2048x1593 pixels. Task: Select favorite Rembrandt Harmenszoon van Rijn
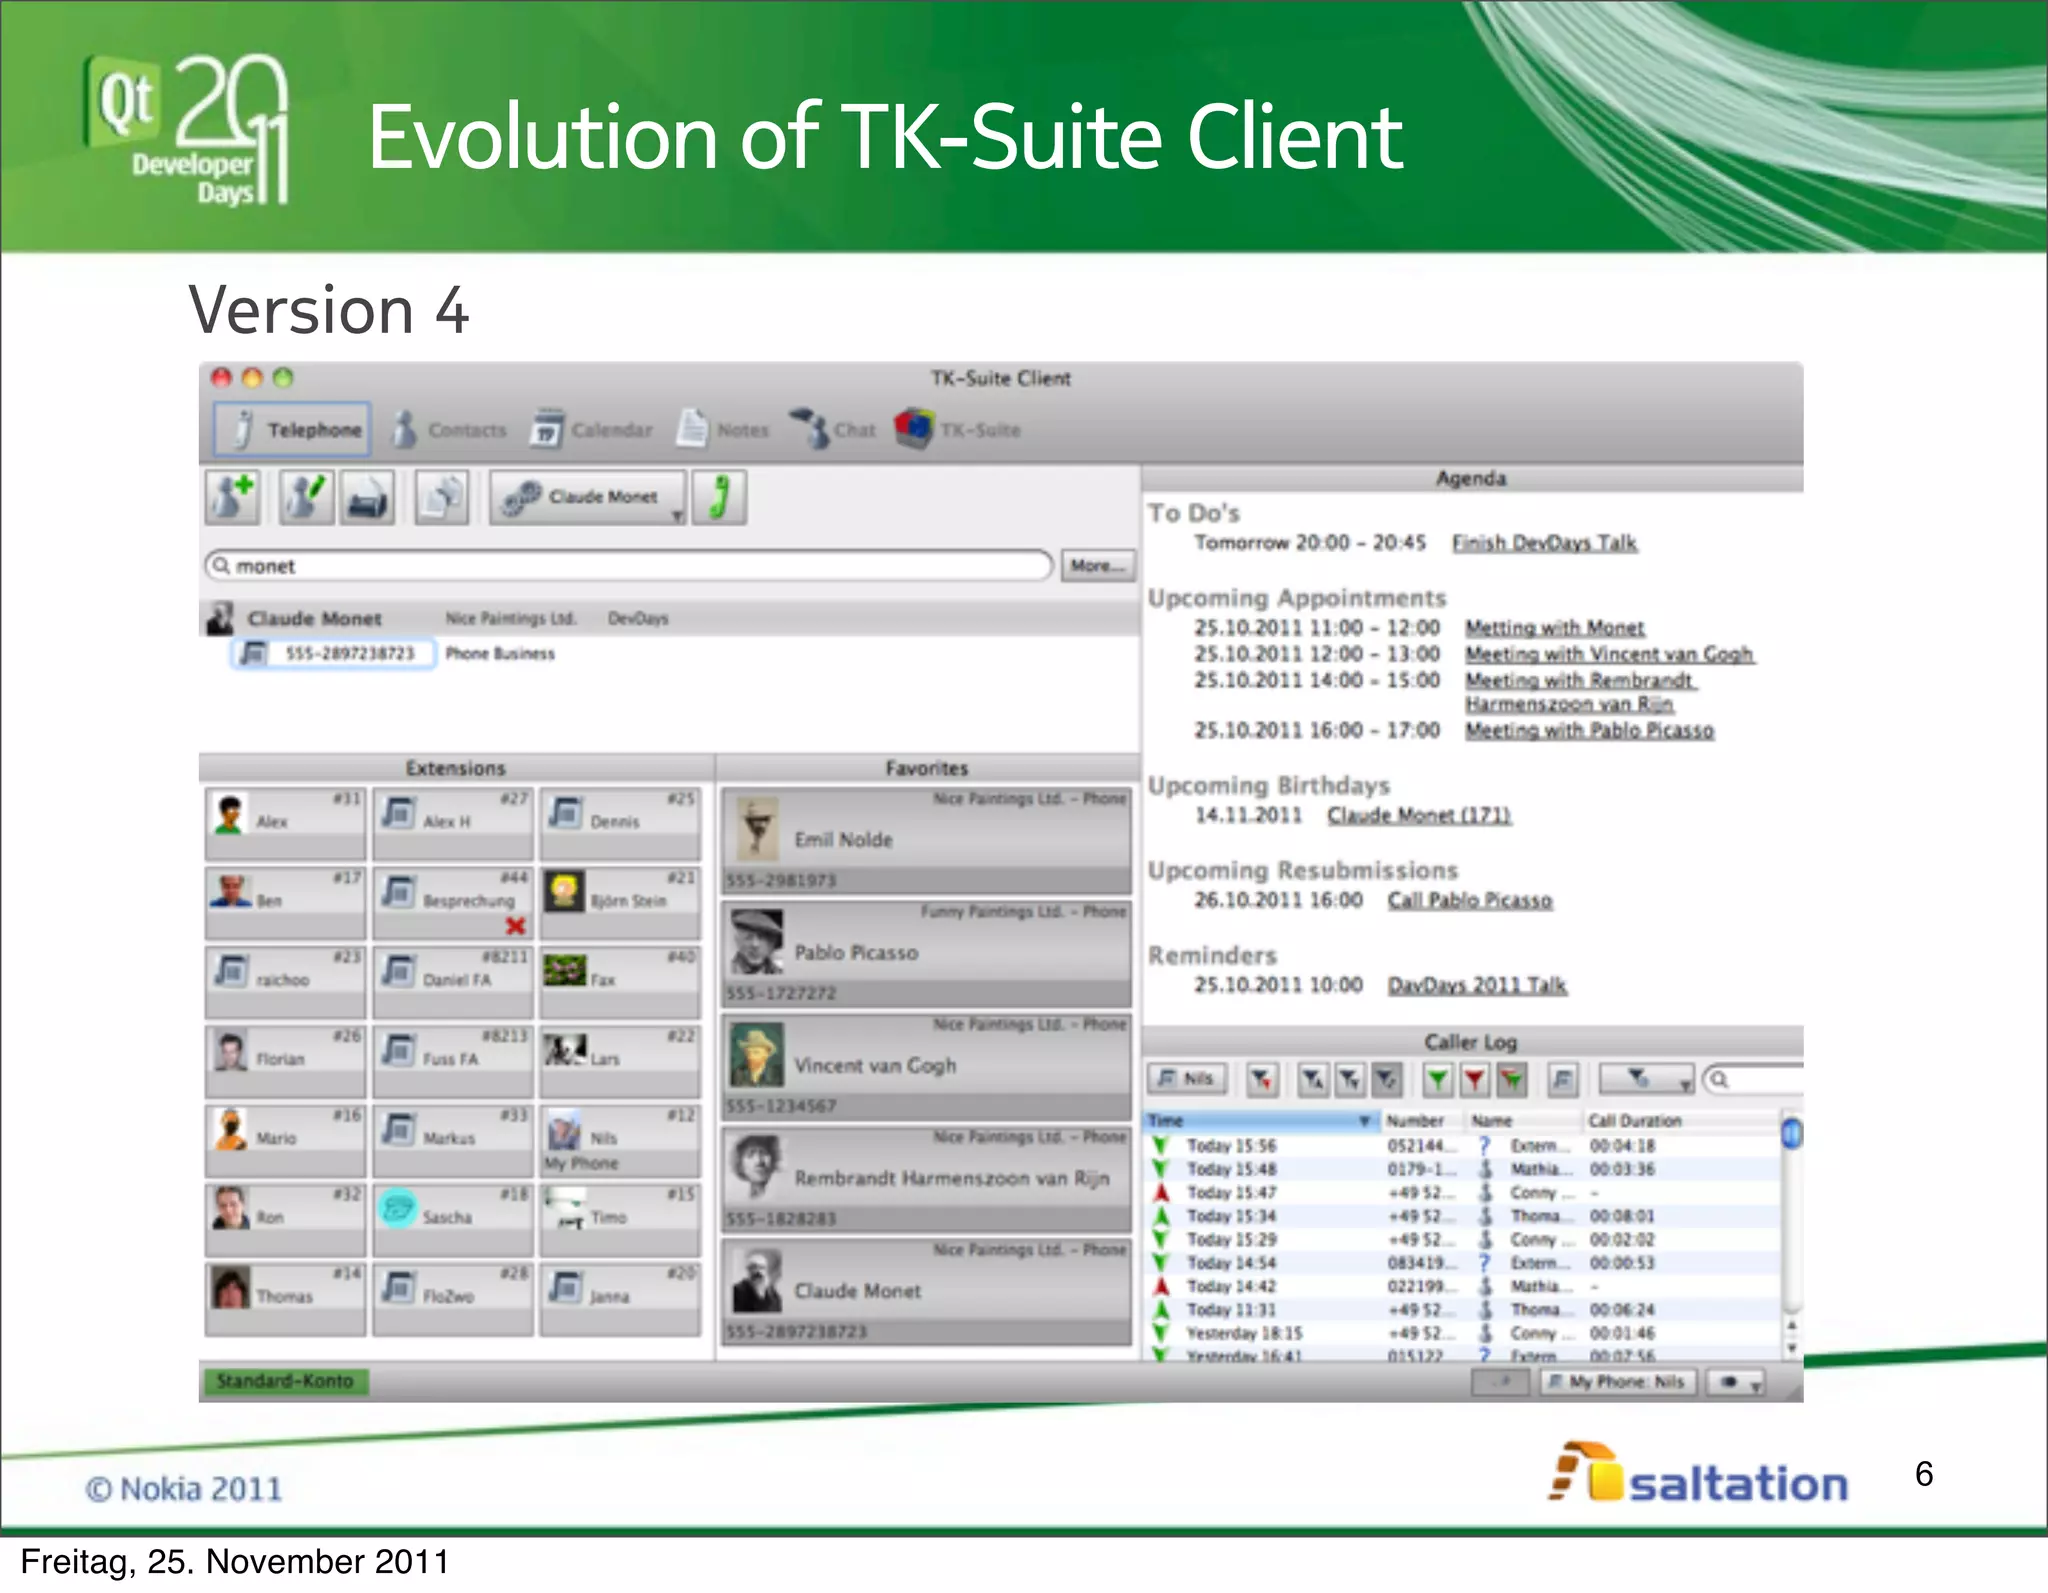pos(926,1180)
